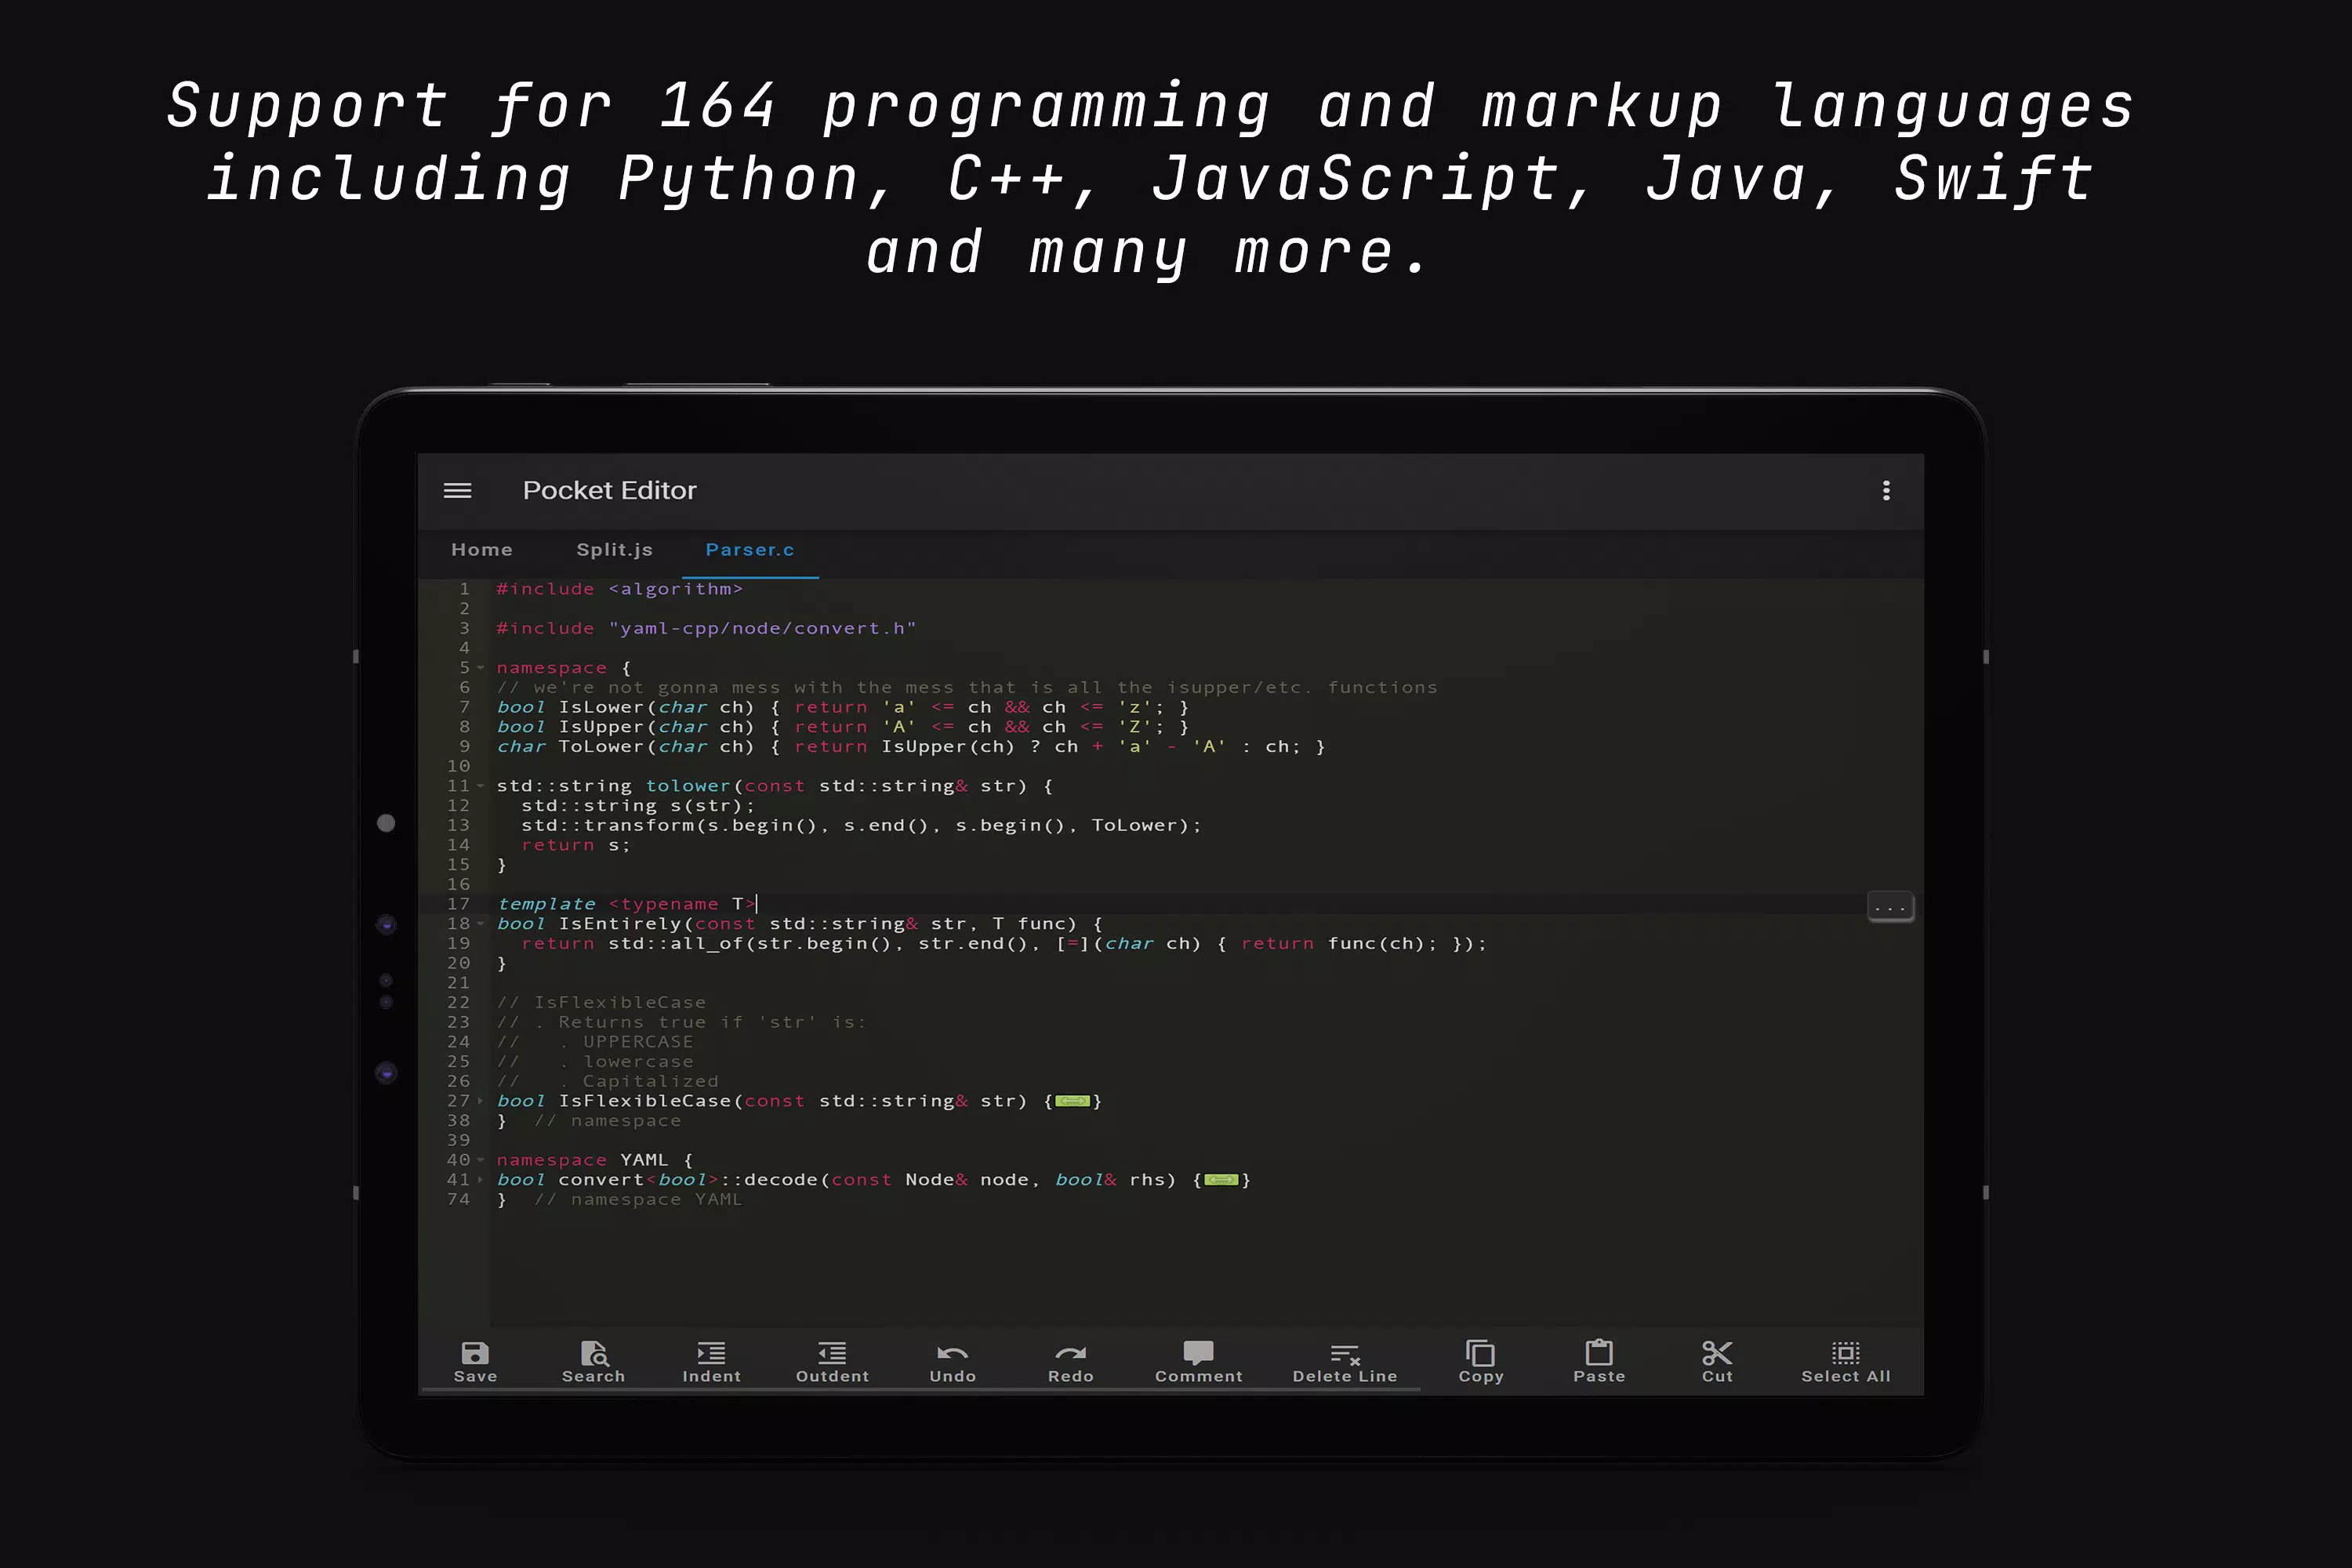2352x1568 pixels.
Task: Switch to the Split.js tab
Action: 614,550
